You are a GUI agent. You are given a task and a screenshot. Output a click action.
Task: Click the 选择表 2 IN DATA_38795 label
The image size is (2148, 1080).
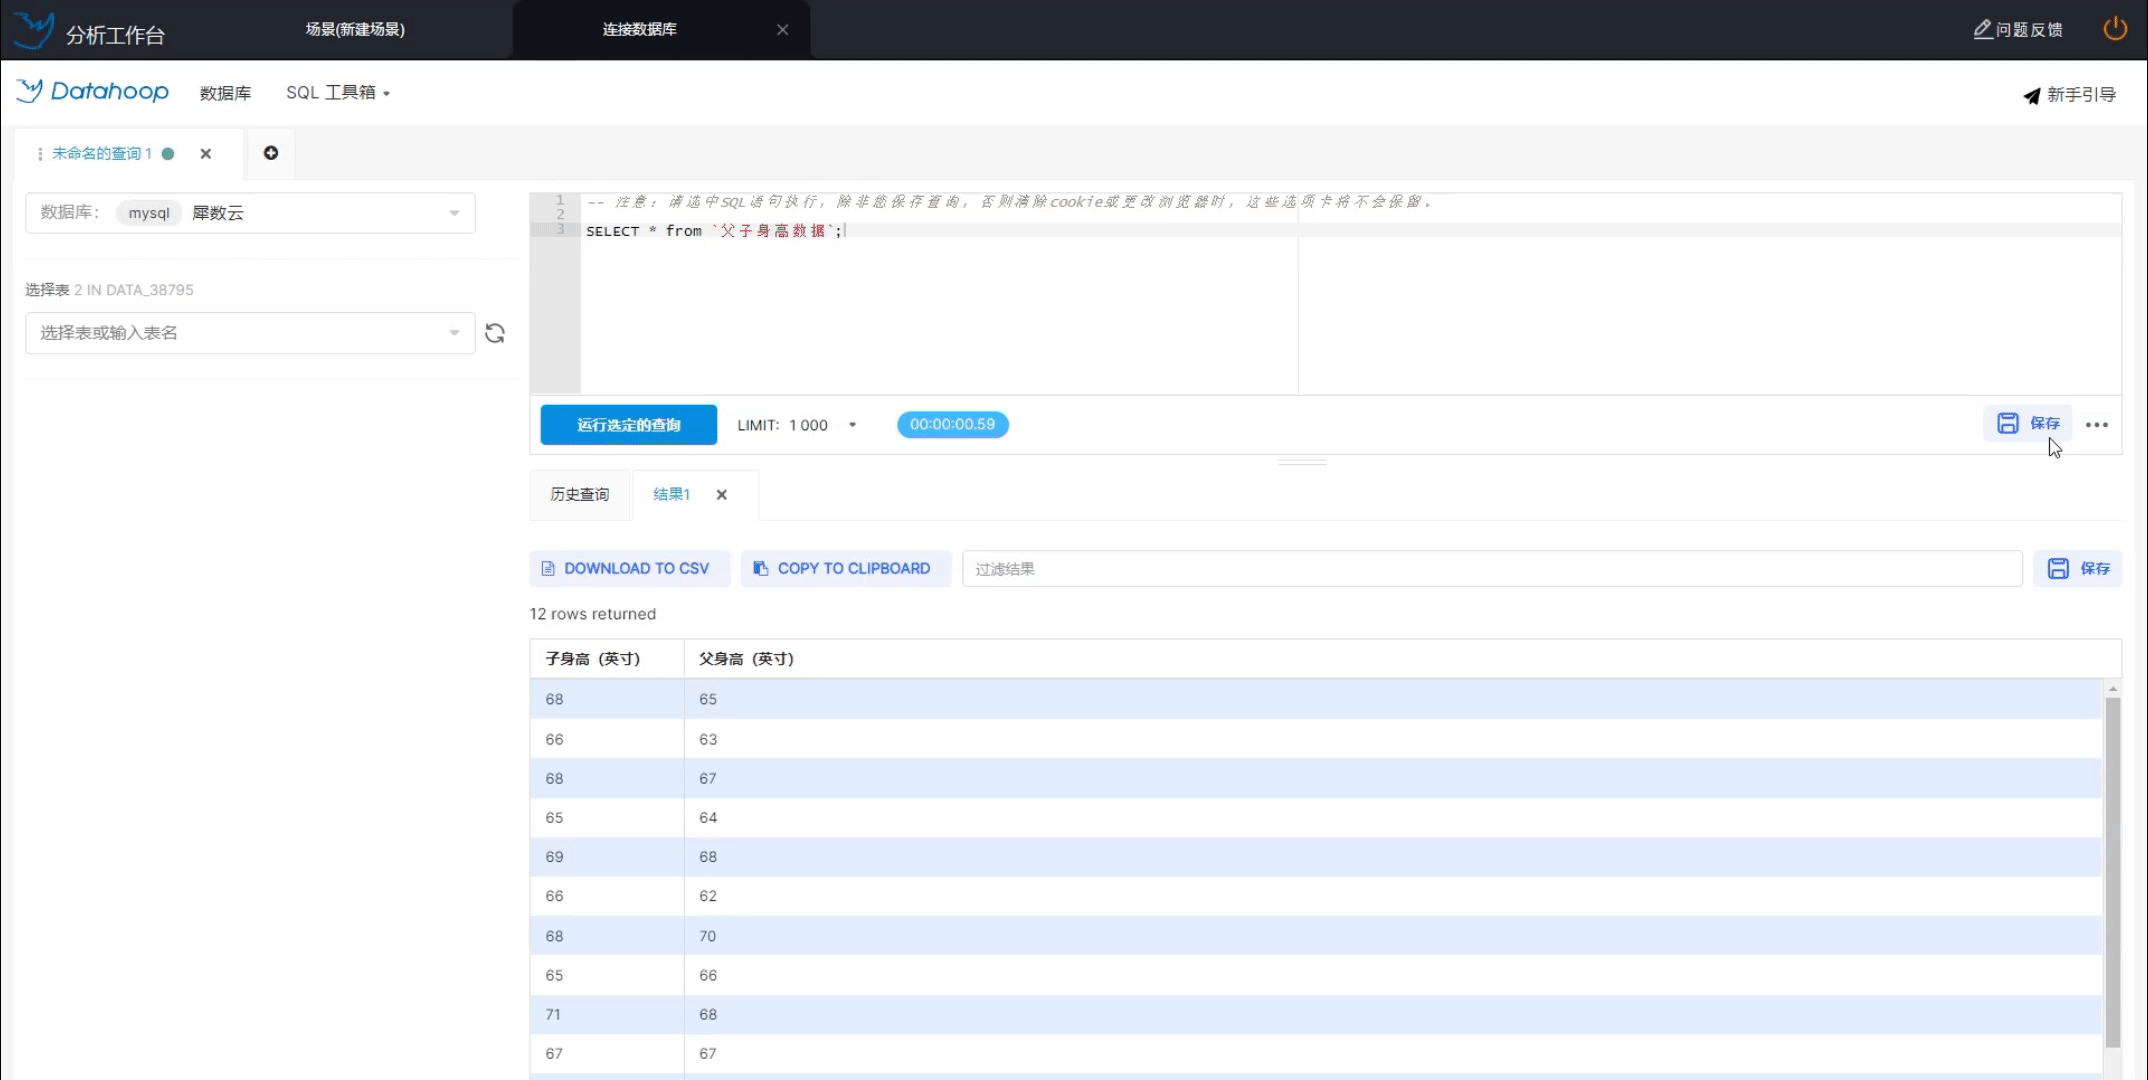click(109, 290)
